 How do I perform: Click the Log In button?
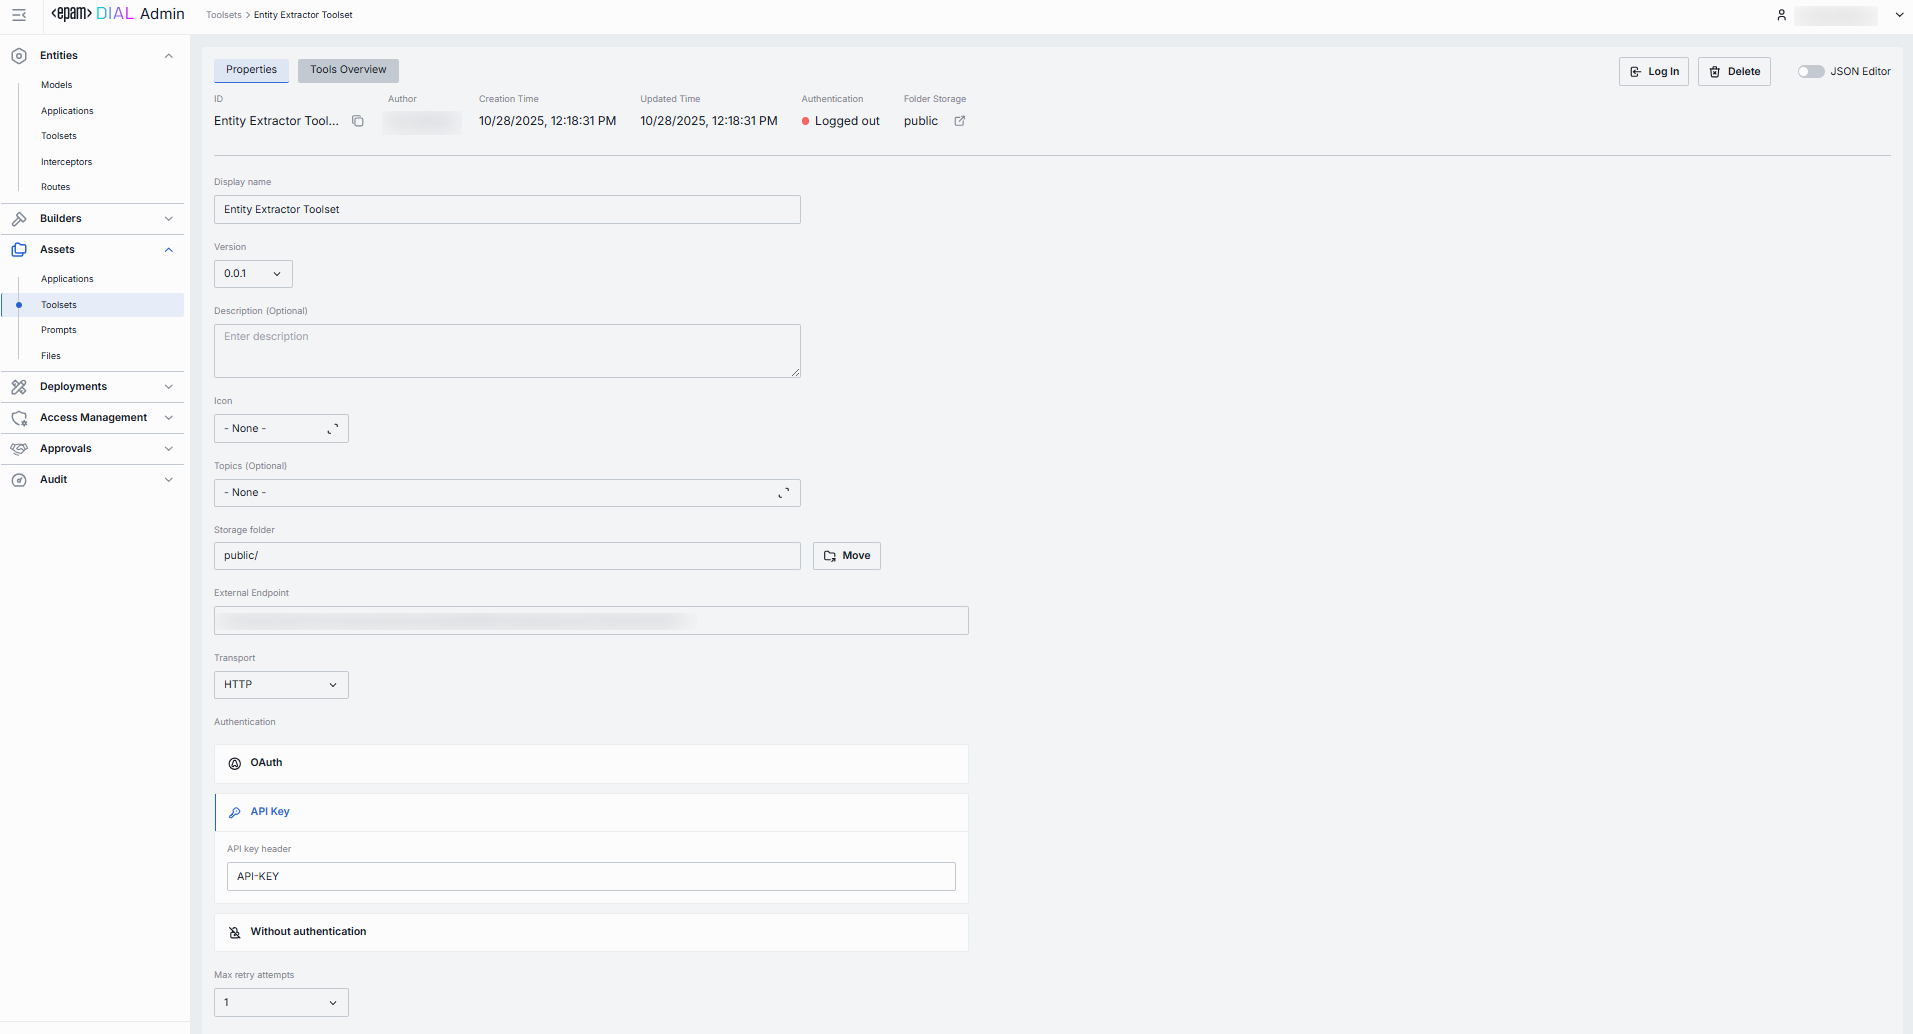[x=1653, y=72]
